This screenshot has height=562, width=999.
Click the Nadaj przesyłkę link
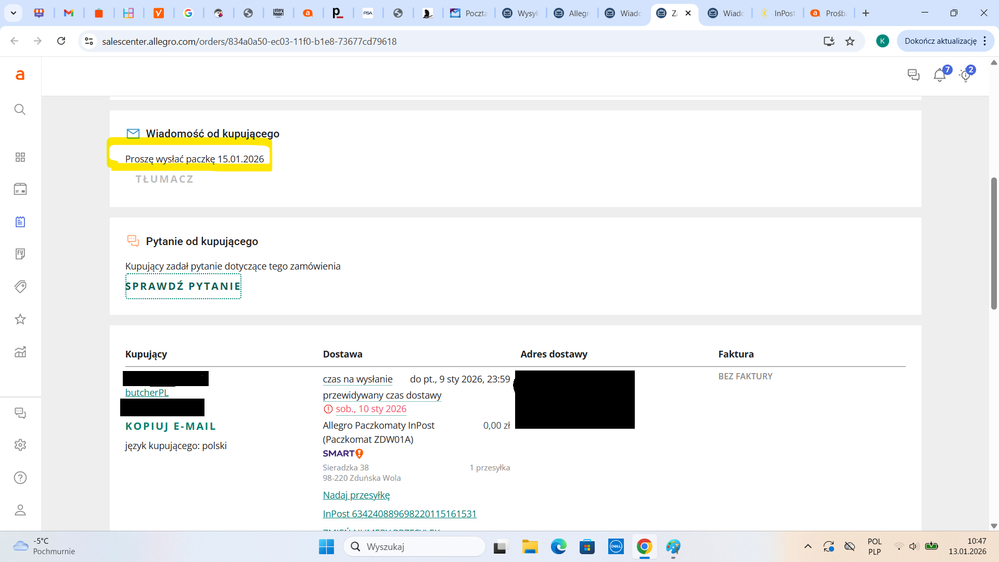pos(356,495)
